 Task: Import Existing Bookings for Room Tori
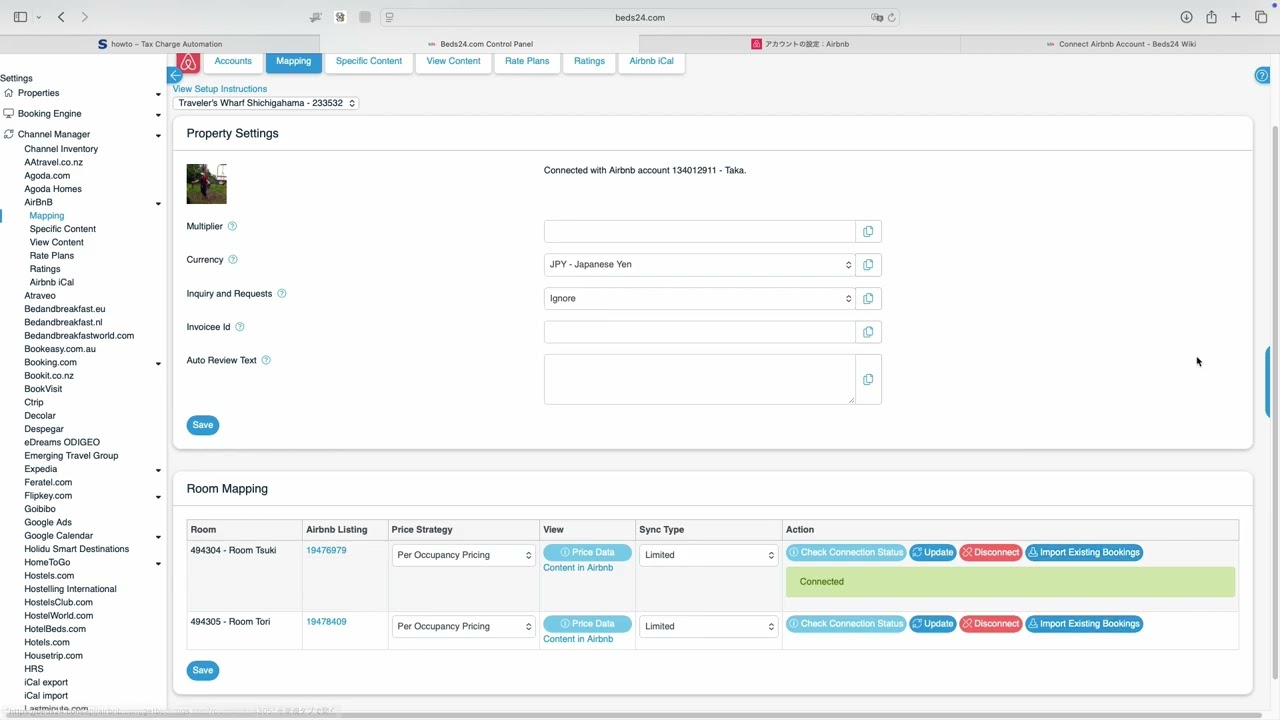click(x=1084, y=624)
